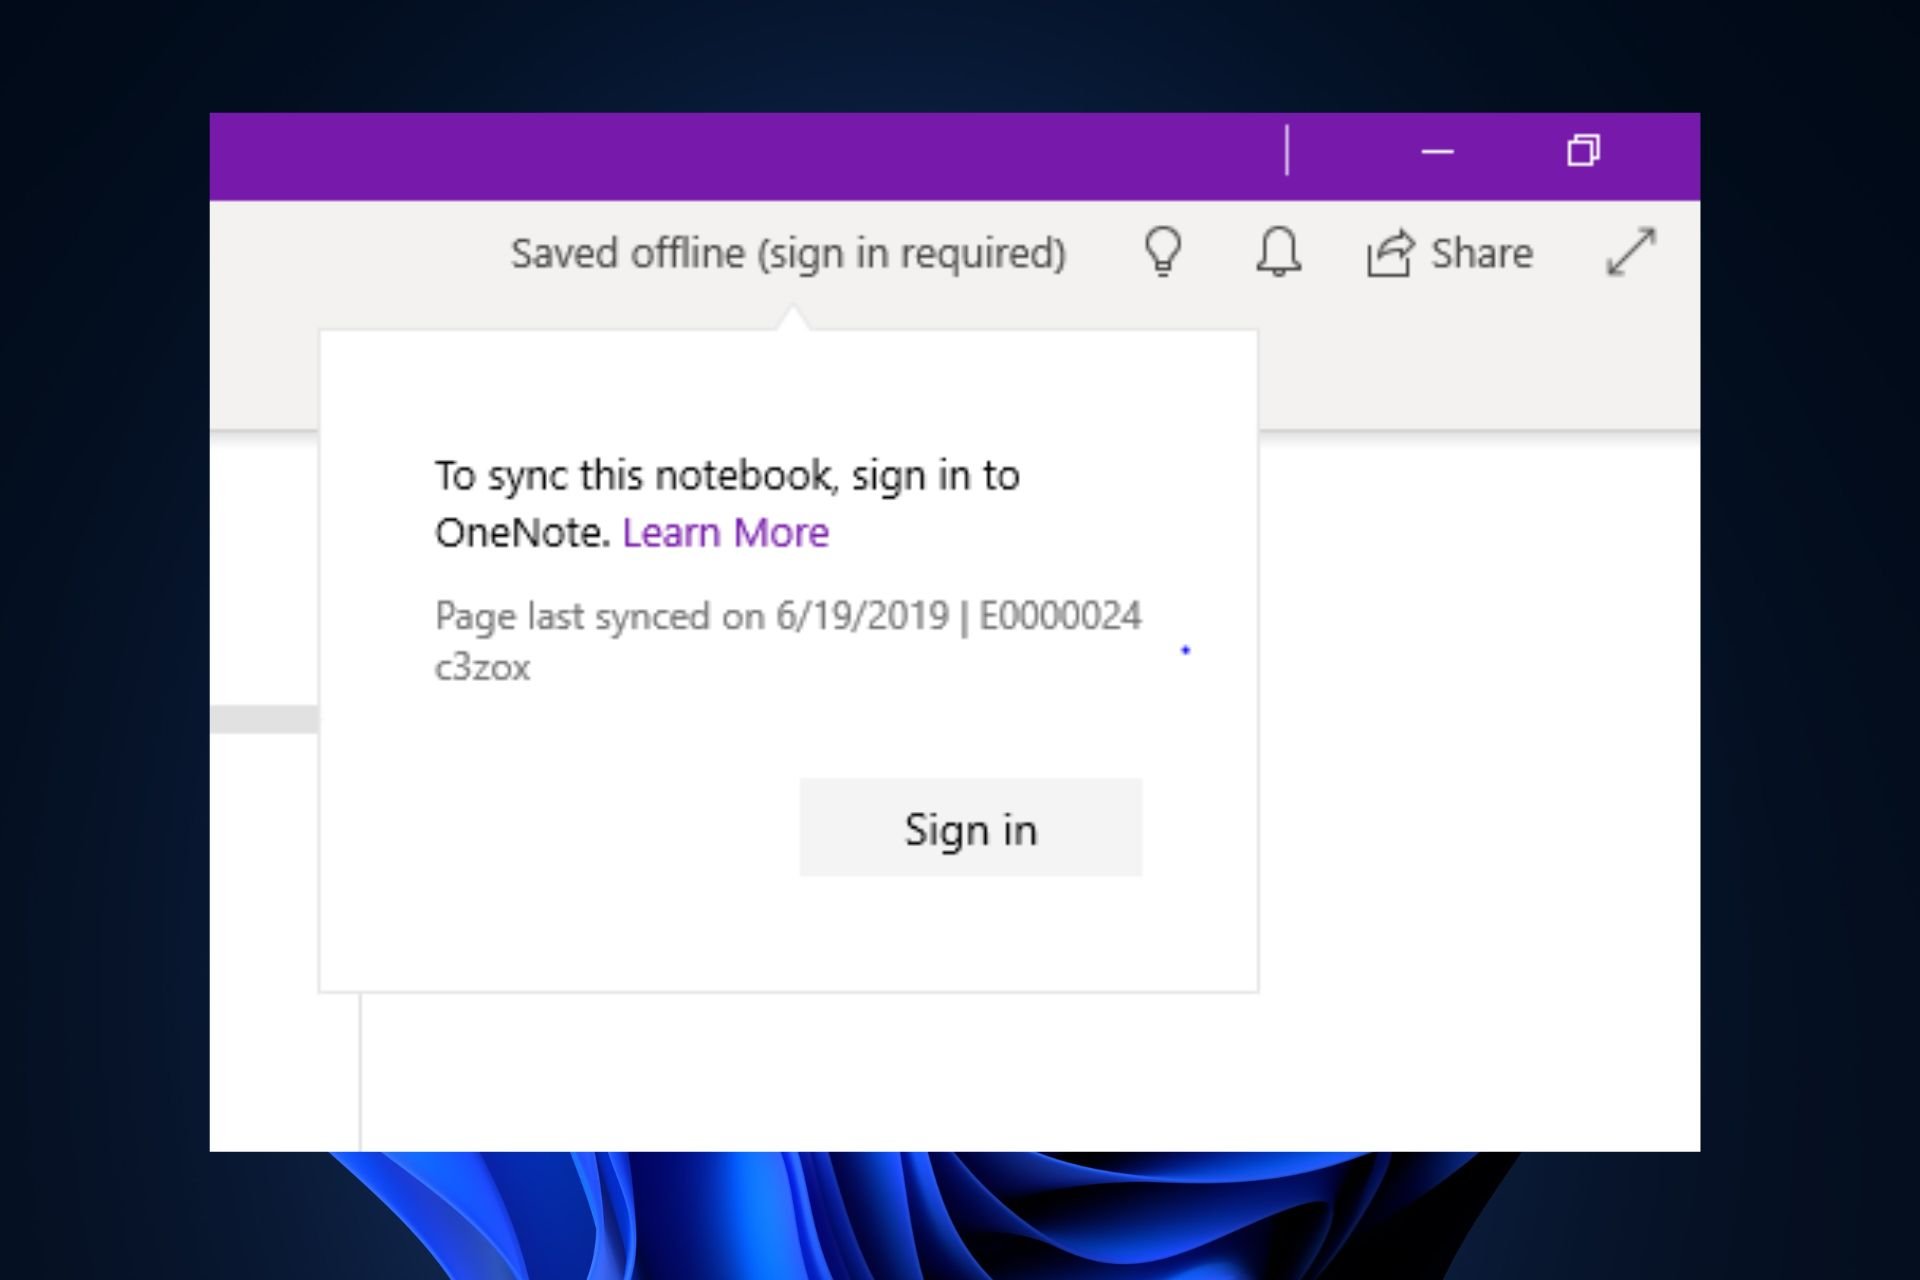Select the E0000024 error code text

pyautogui.click(x=1060, y=615)
